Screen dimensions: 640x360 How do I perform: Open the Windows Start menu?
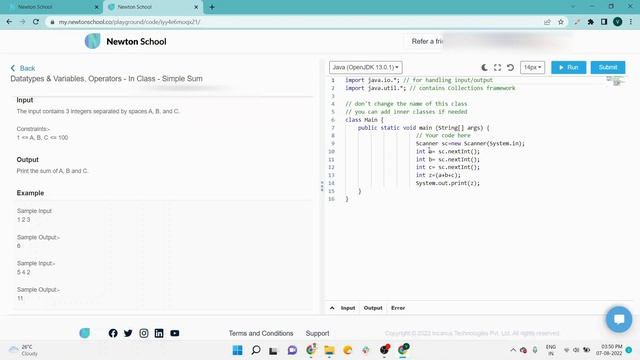point(237,350)
